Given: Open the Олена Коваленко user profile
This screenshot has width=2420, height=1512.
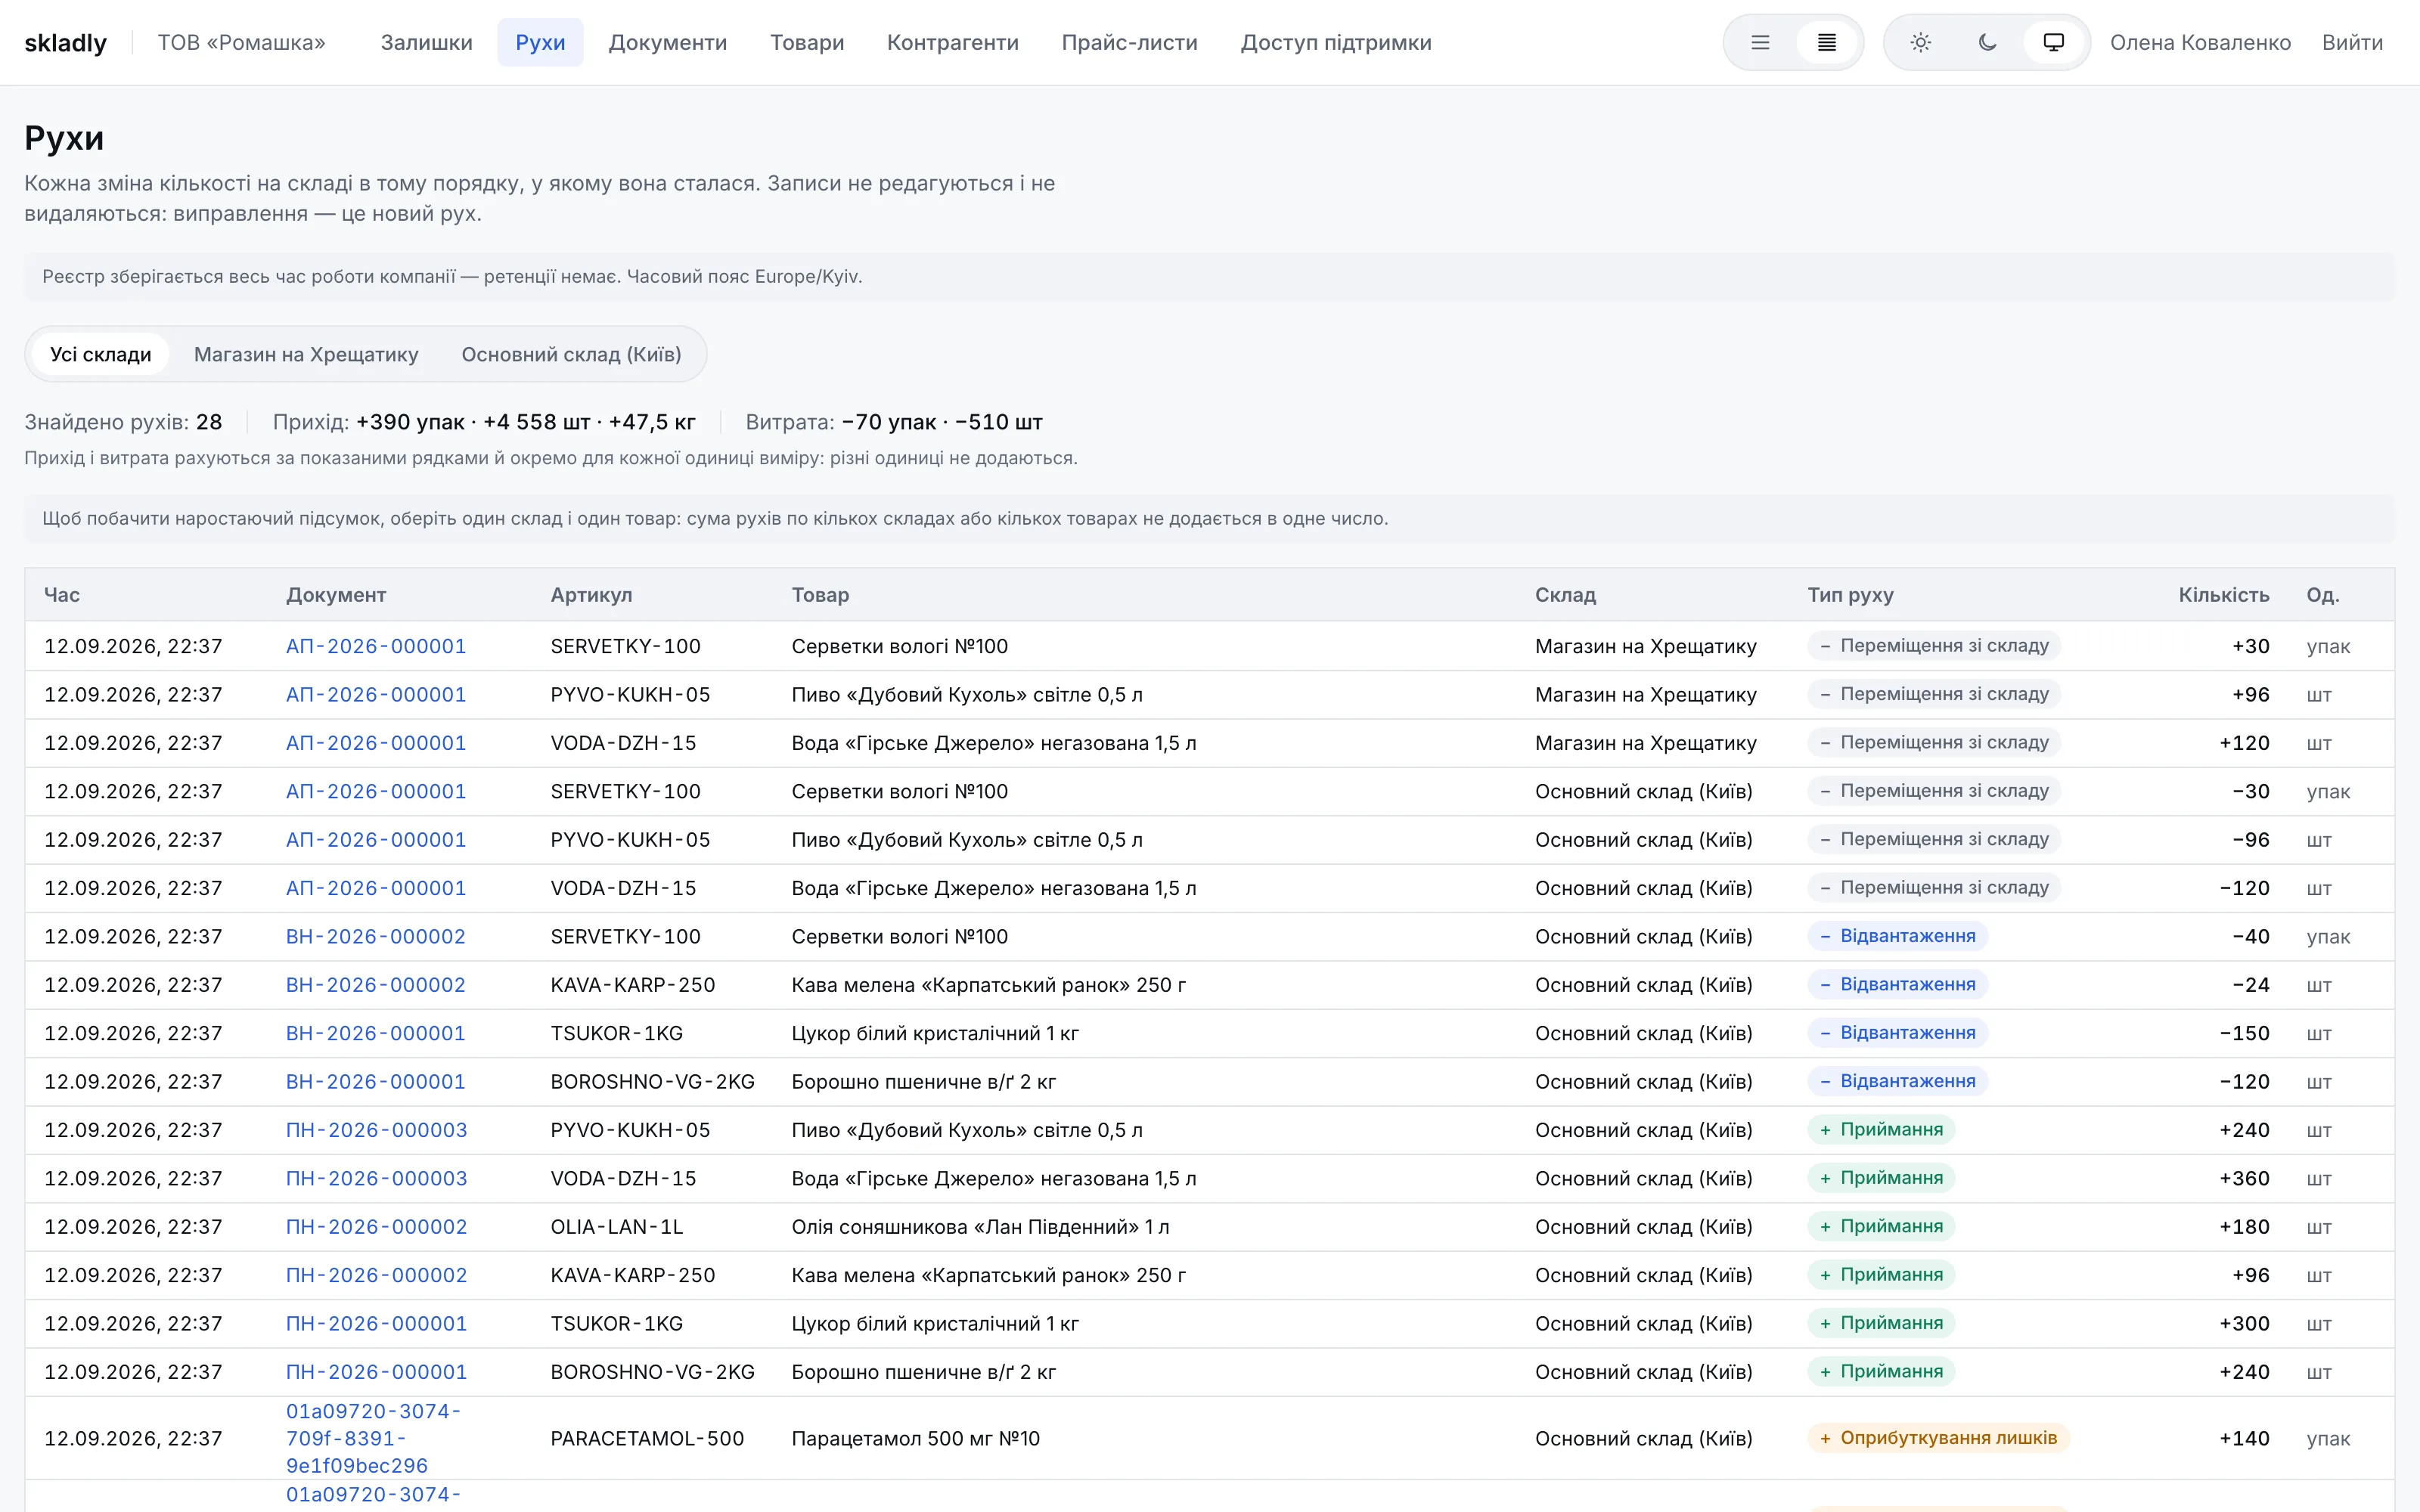Looking at the screenshot, I should [x=2200, y=43].
